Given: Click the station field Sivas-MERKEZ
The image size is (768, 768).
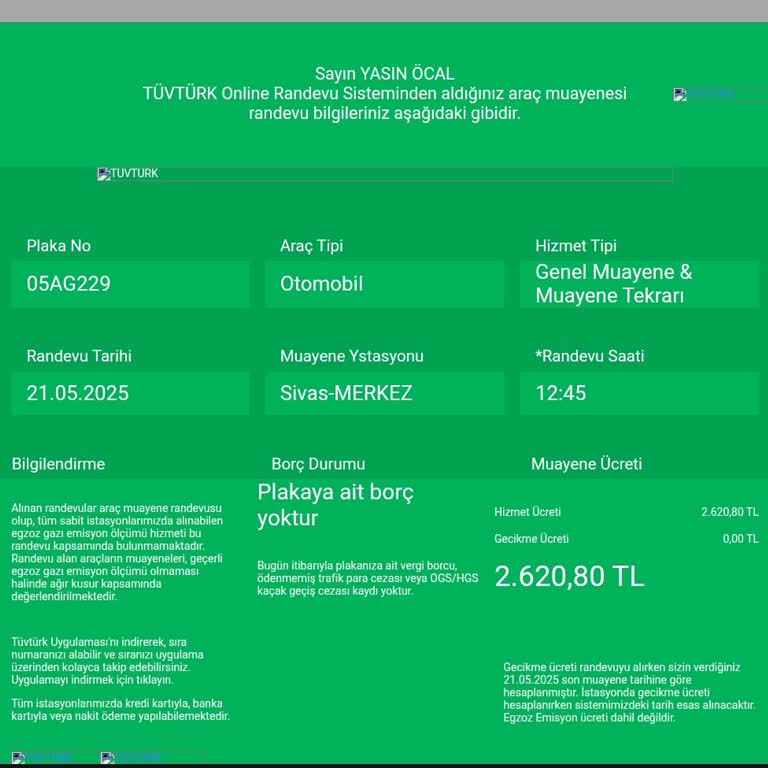Looking at the screenshot, I should (x=384, y=393).
